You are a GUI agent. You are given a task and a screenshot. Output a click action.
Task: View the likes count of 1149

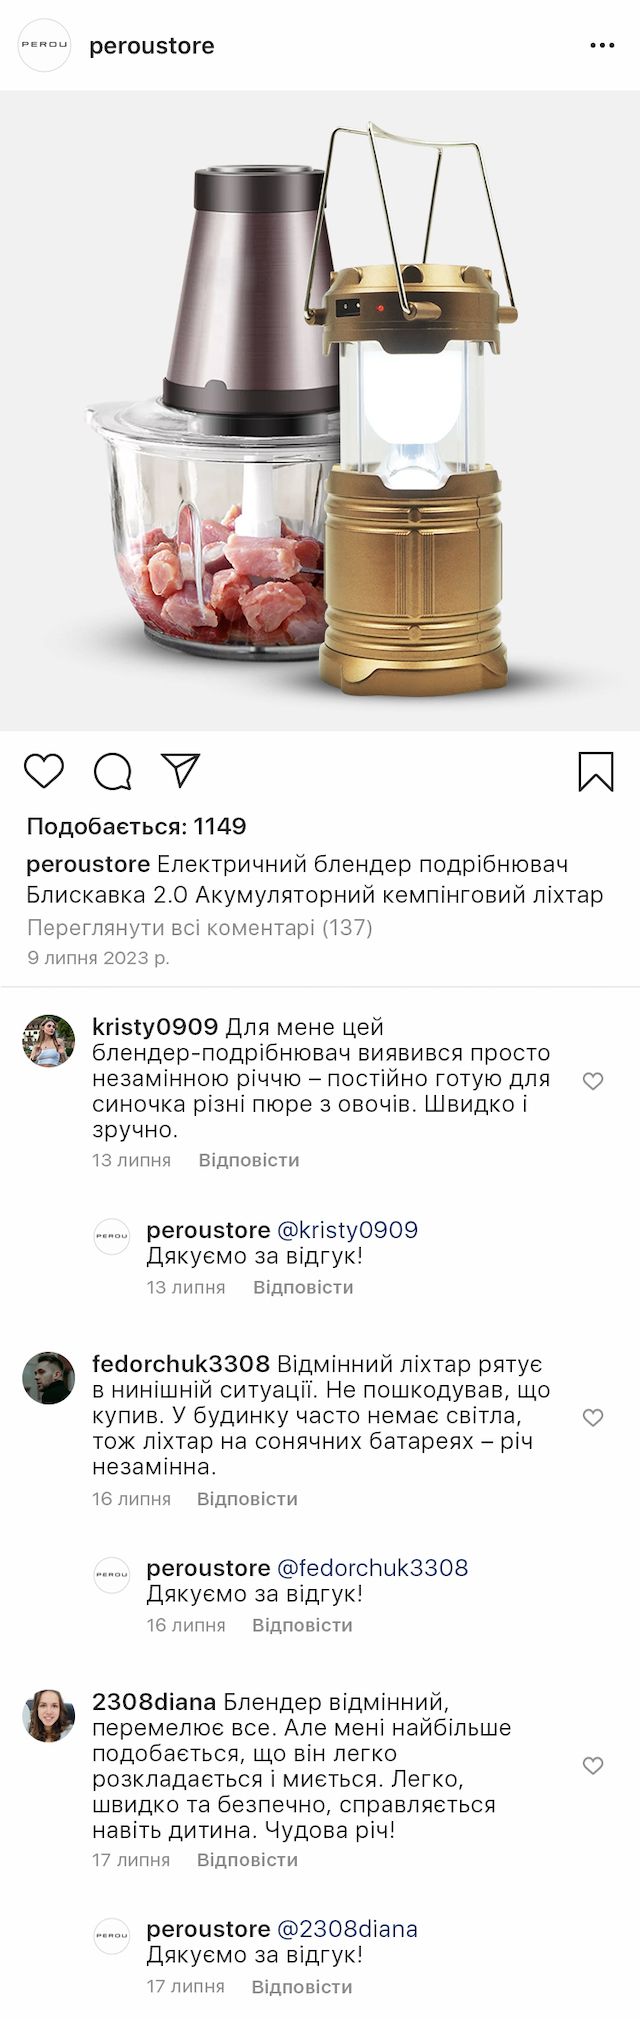click(136, 826)
